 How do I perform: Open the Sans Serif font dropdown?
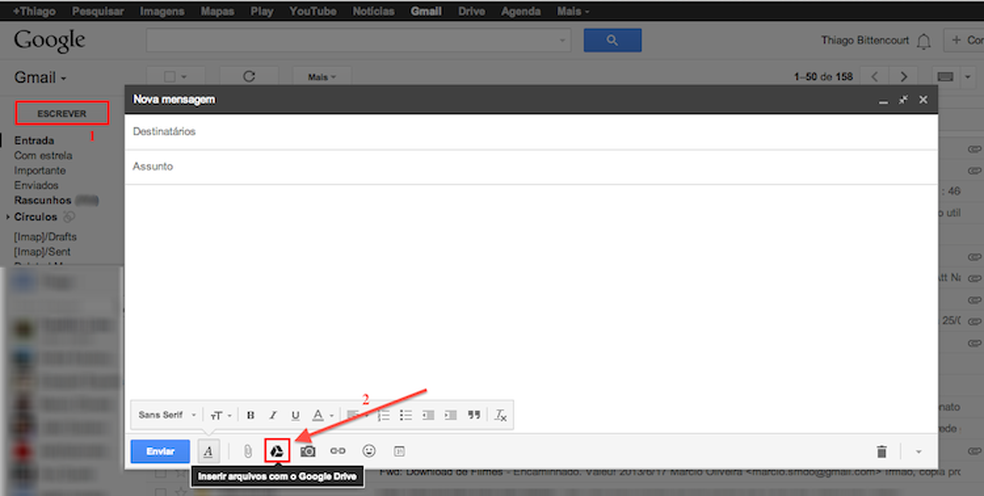[167, 415]
